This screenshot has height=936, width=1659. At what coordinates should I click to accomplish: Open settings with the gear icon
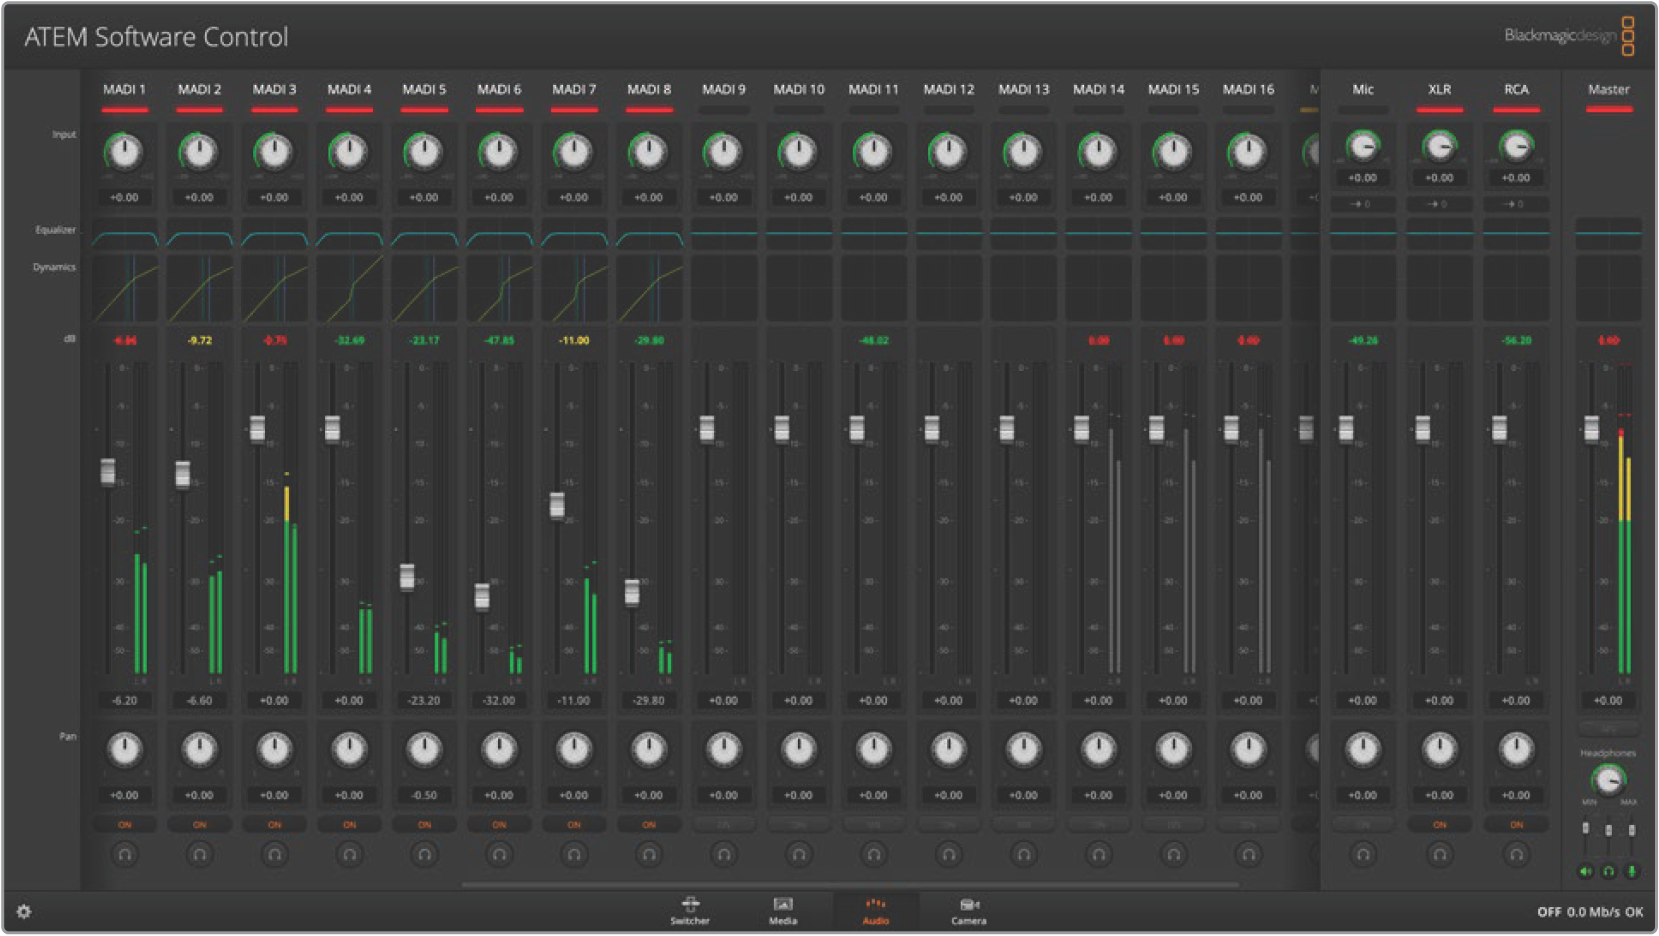pos(24,912)
